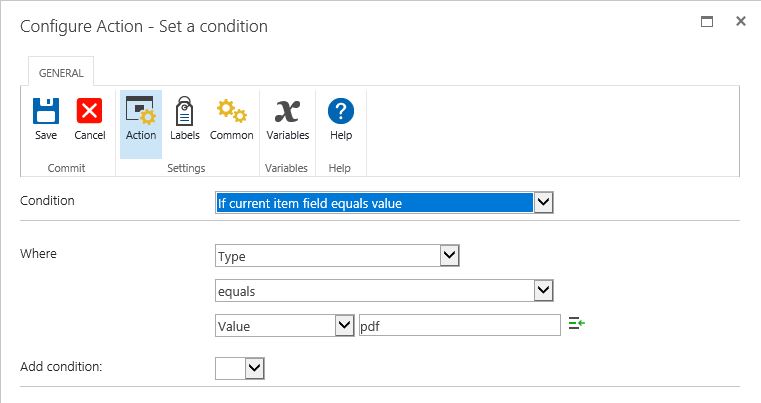The image size is (761, 403).
Task: Open the Variables x icon
Action: [x=287, y=111]
